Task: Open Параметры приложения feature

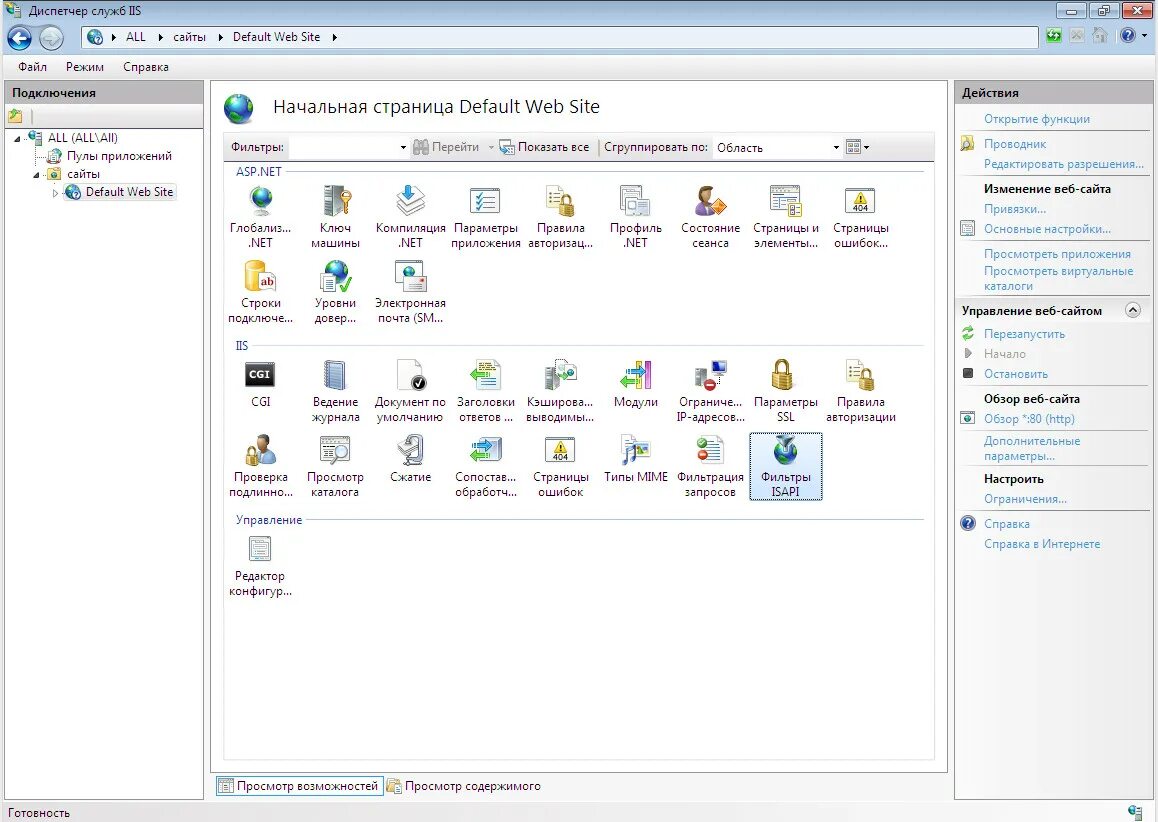Action: [485, 217]
